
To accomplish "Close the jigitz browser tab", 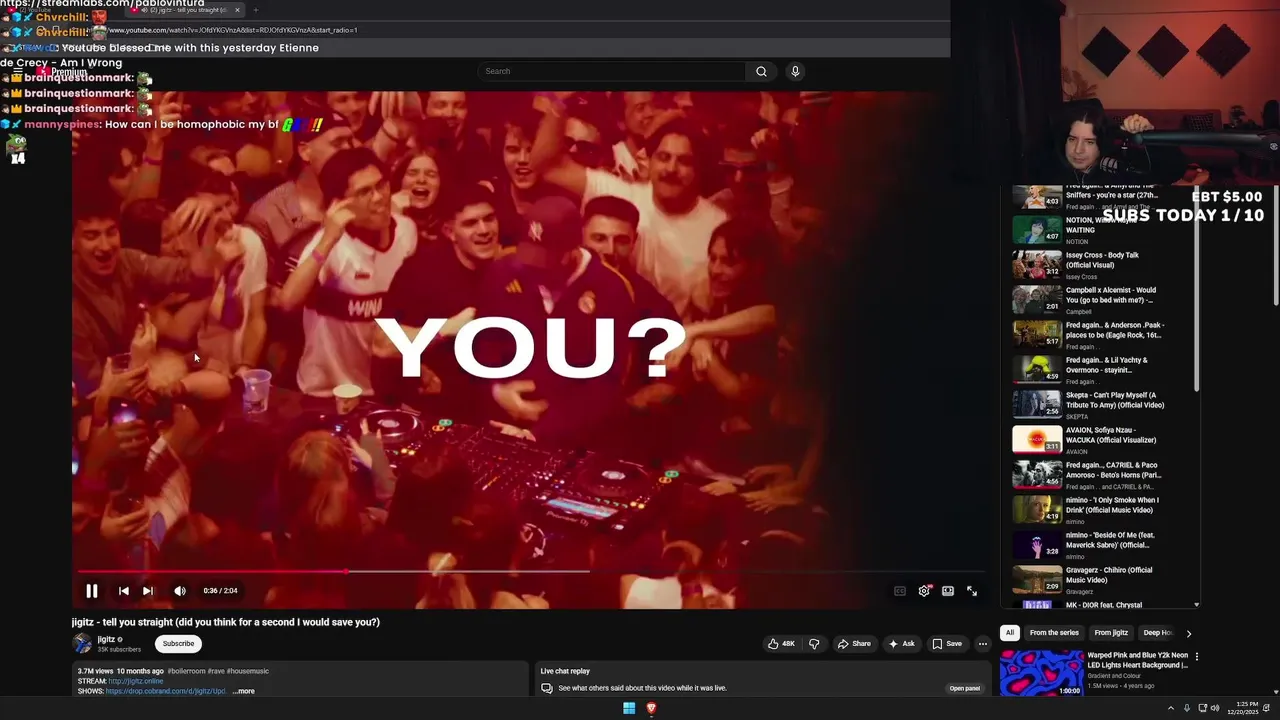I will pos(237,10).
